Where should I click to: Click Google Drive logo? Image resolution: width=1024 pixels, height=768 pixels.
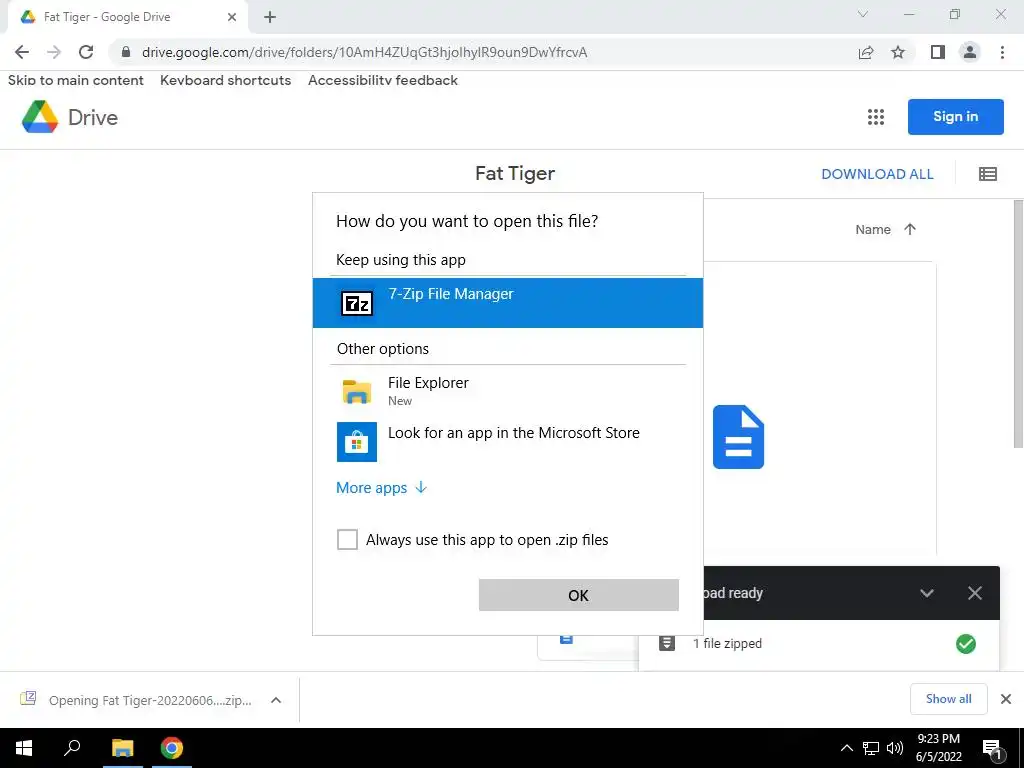coord(70,117)
